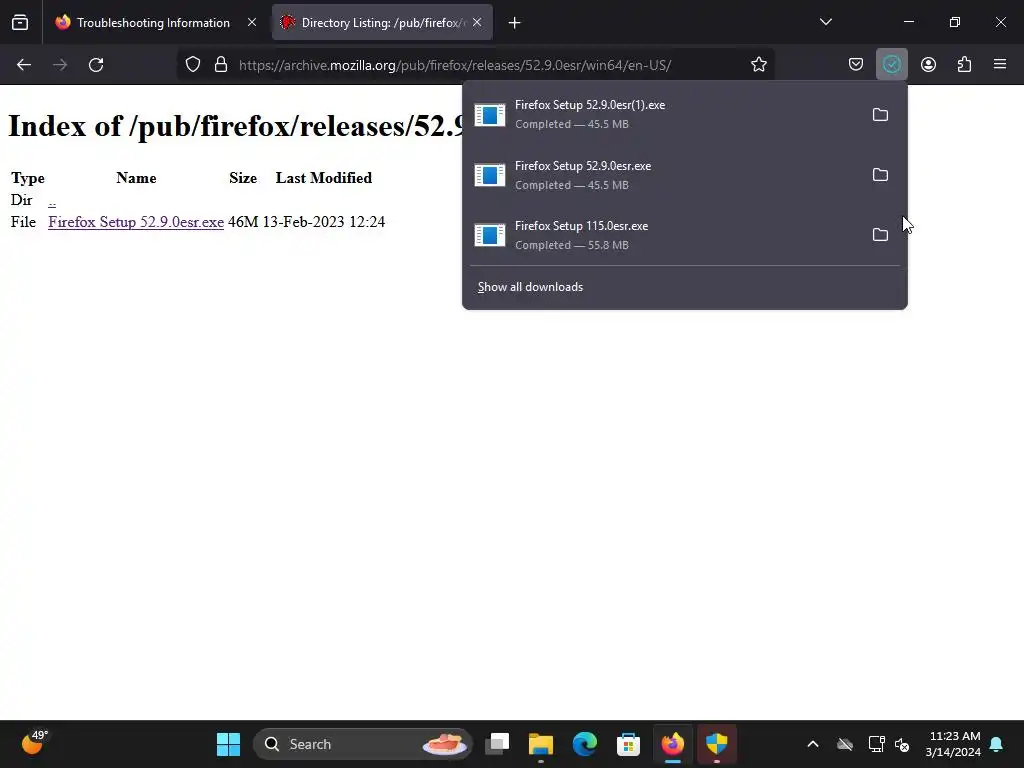View site security padlock info

[221, 65]
